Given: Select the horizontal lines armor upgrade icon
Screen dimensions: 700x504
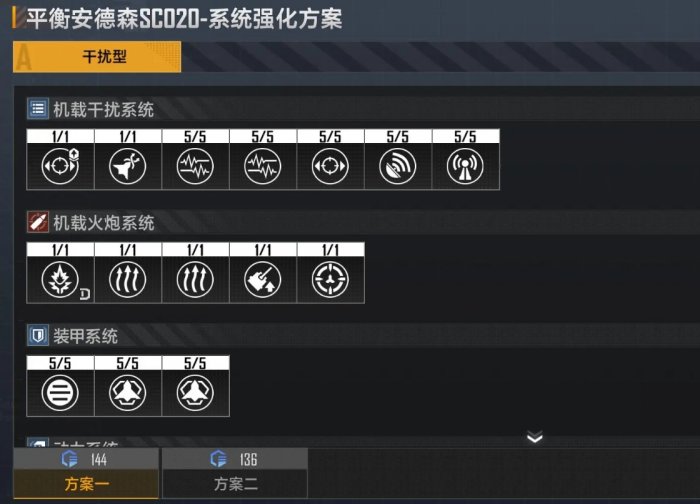Looking at the screenshot, I should coord(60,393).
